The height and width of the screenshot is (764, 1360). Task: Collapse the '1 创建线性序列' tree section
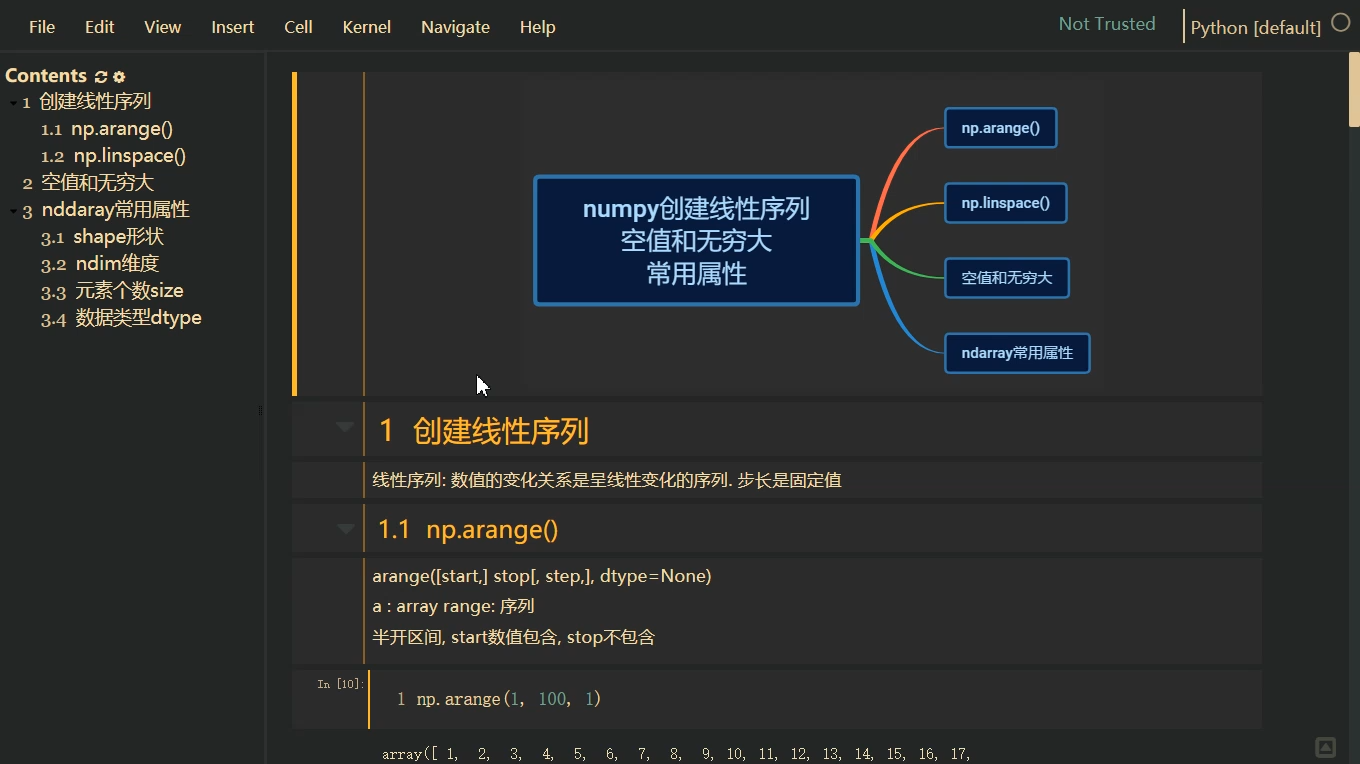(13, 103)
